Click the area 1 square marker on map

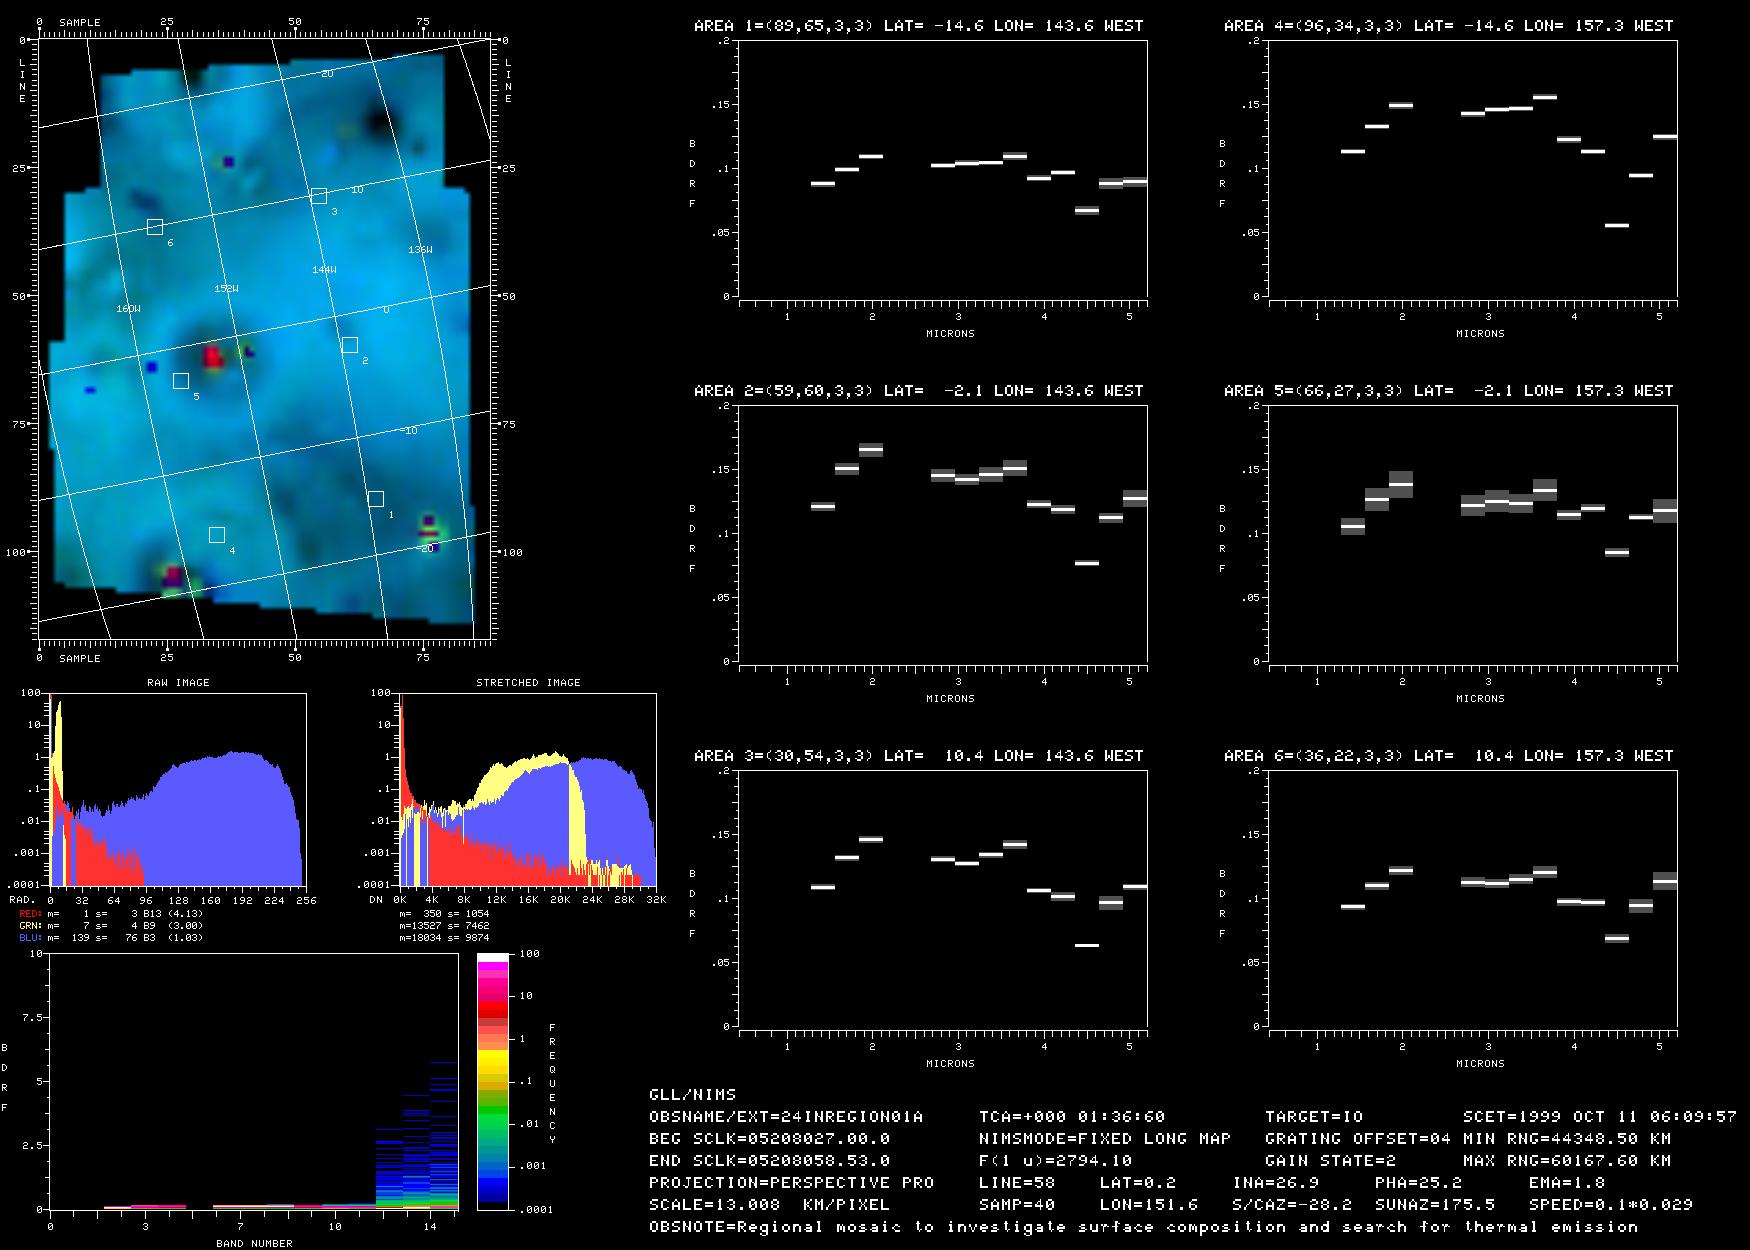[x=375, y=499]
